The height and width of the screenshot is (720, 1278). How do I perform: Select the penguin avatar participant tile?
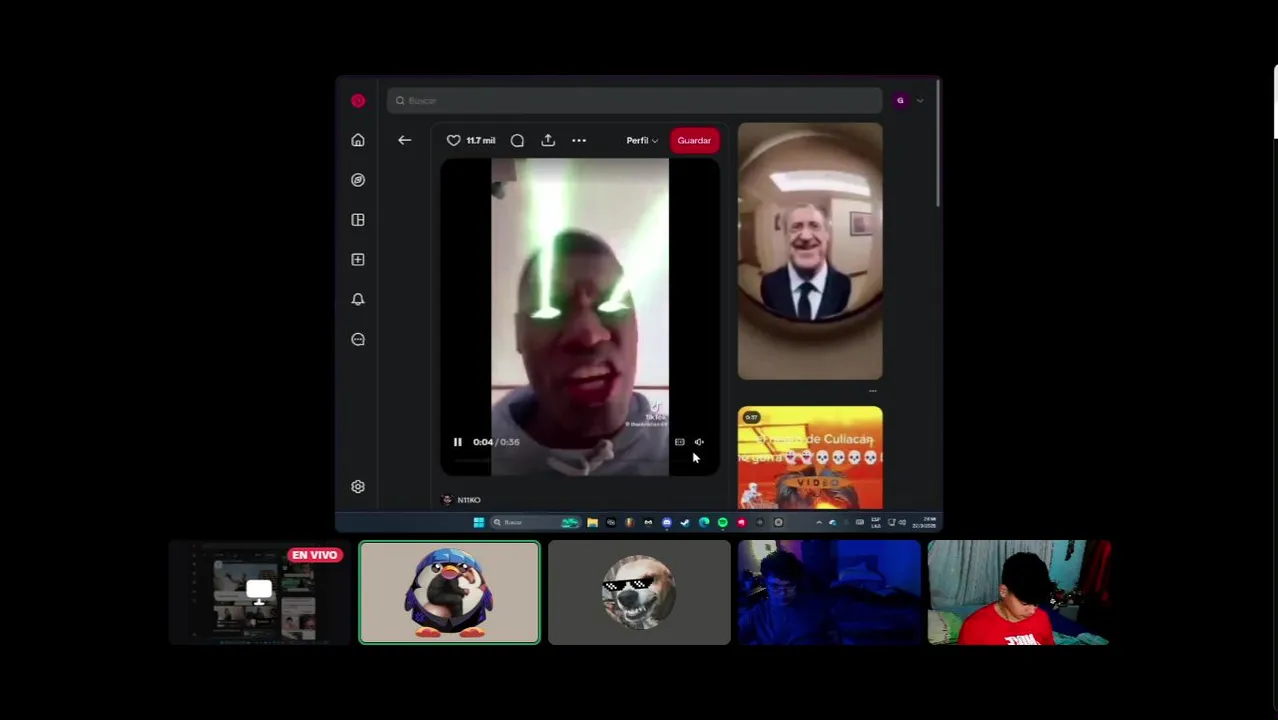pos(449,593)
